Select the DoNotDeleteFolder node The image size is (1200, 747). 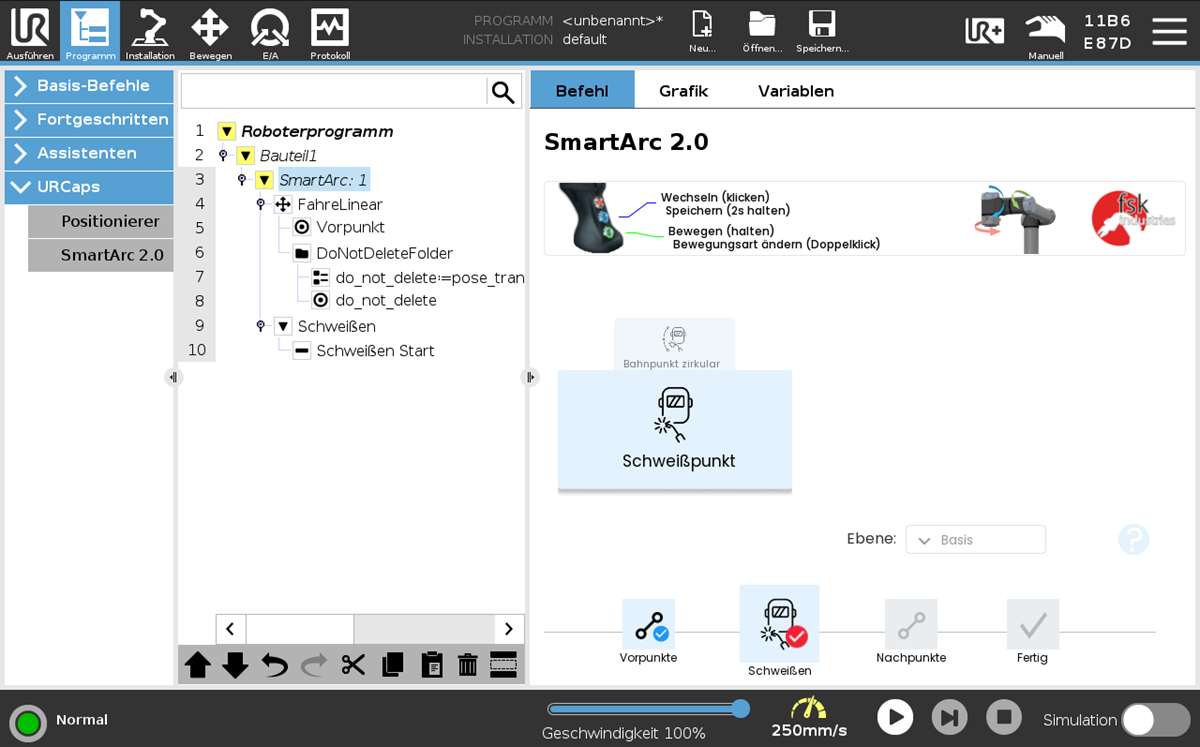pos(384,253)
